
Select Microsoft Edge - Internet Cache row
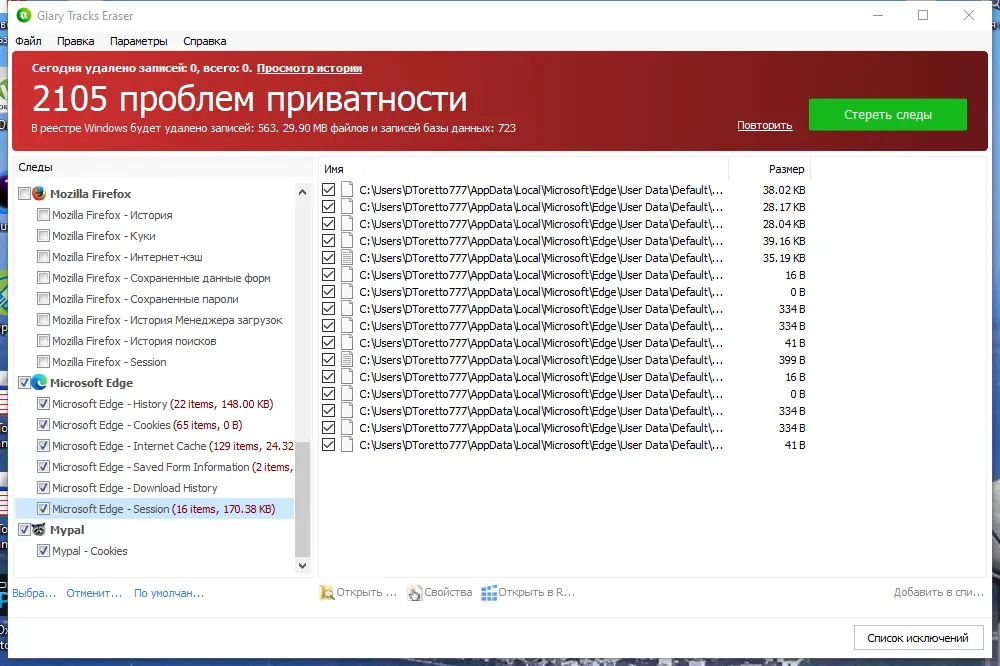pyautogui.click(x=173, y=446)
